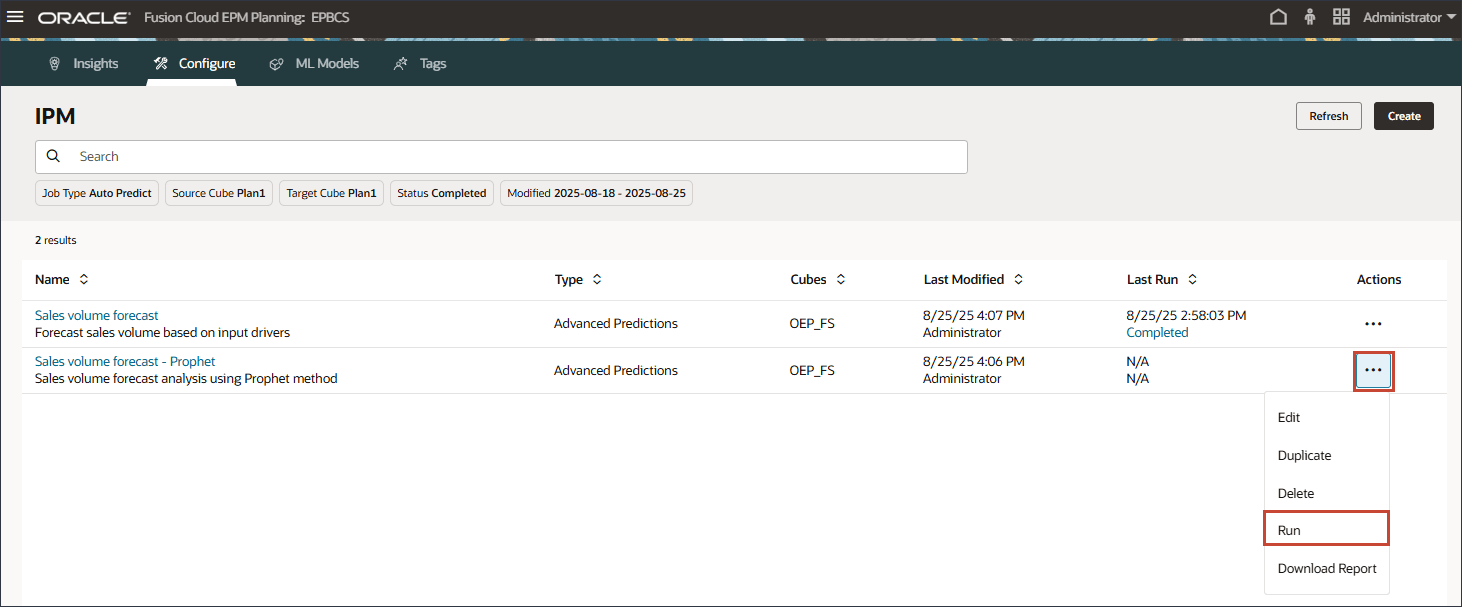Click the Configure tools icon
The width and height of the screenshot is (1462, 607).
161,63
